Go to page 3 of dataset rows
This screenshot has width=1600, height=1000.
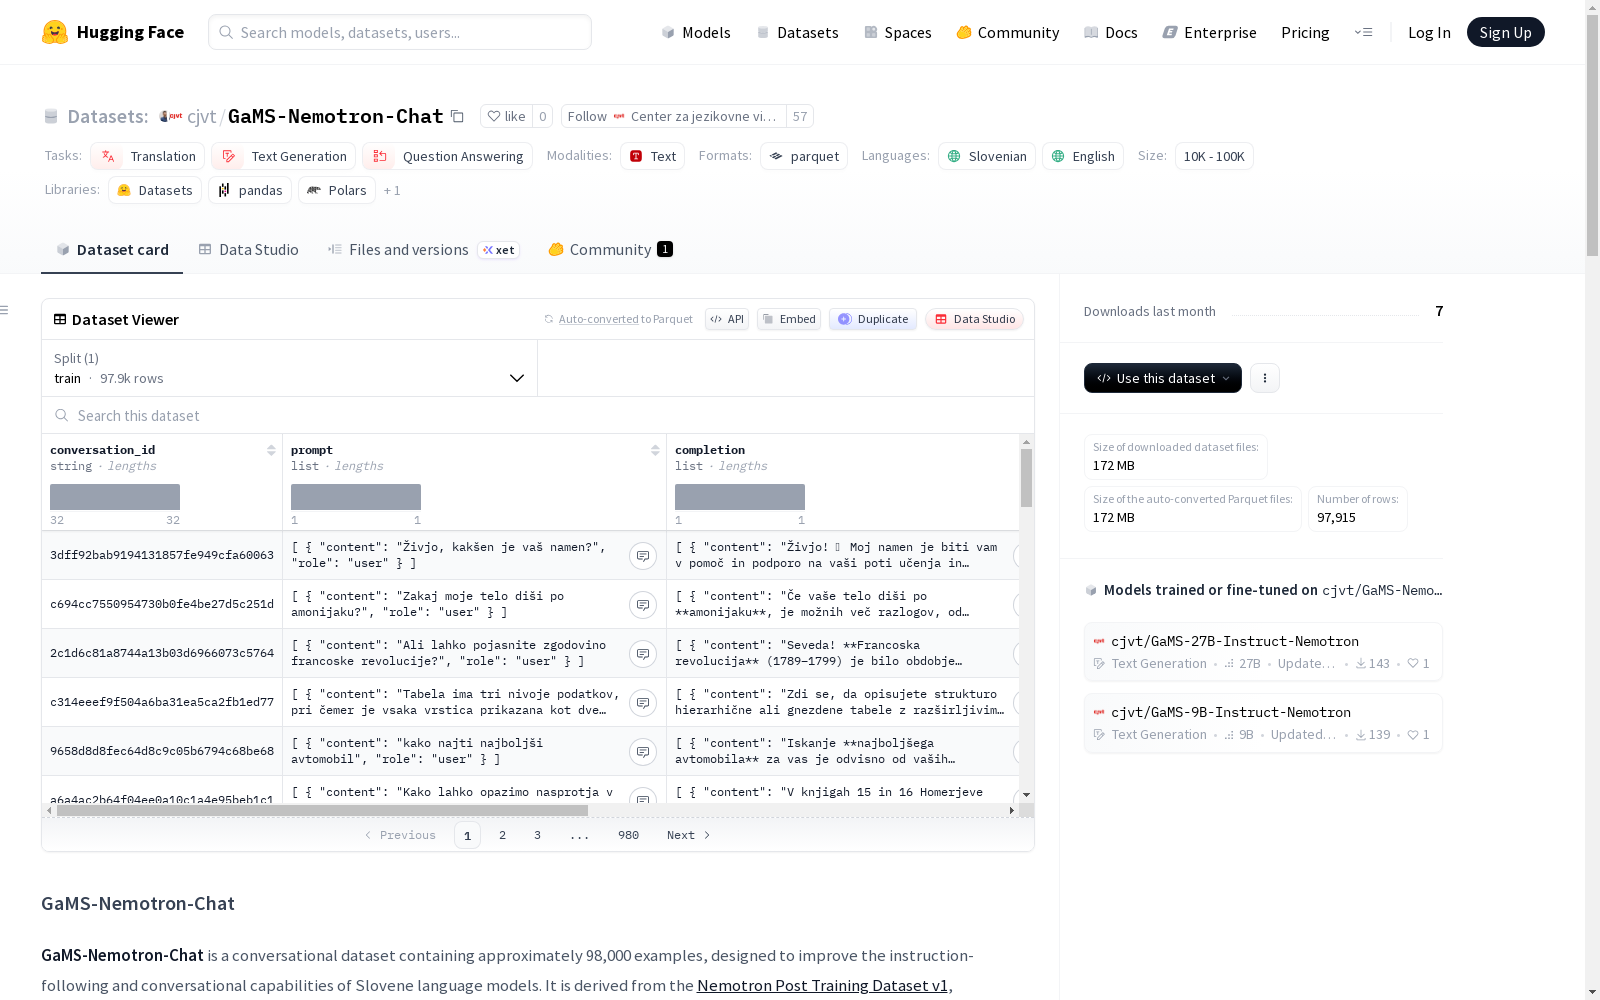pyautogui.click(x=537, y=835)
